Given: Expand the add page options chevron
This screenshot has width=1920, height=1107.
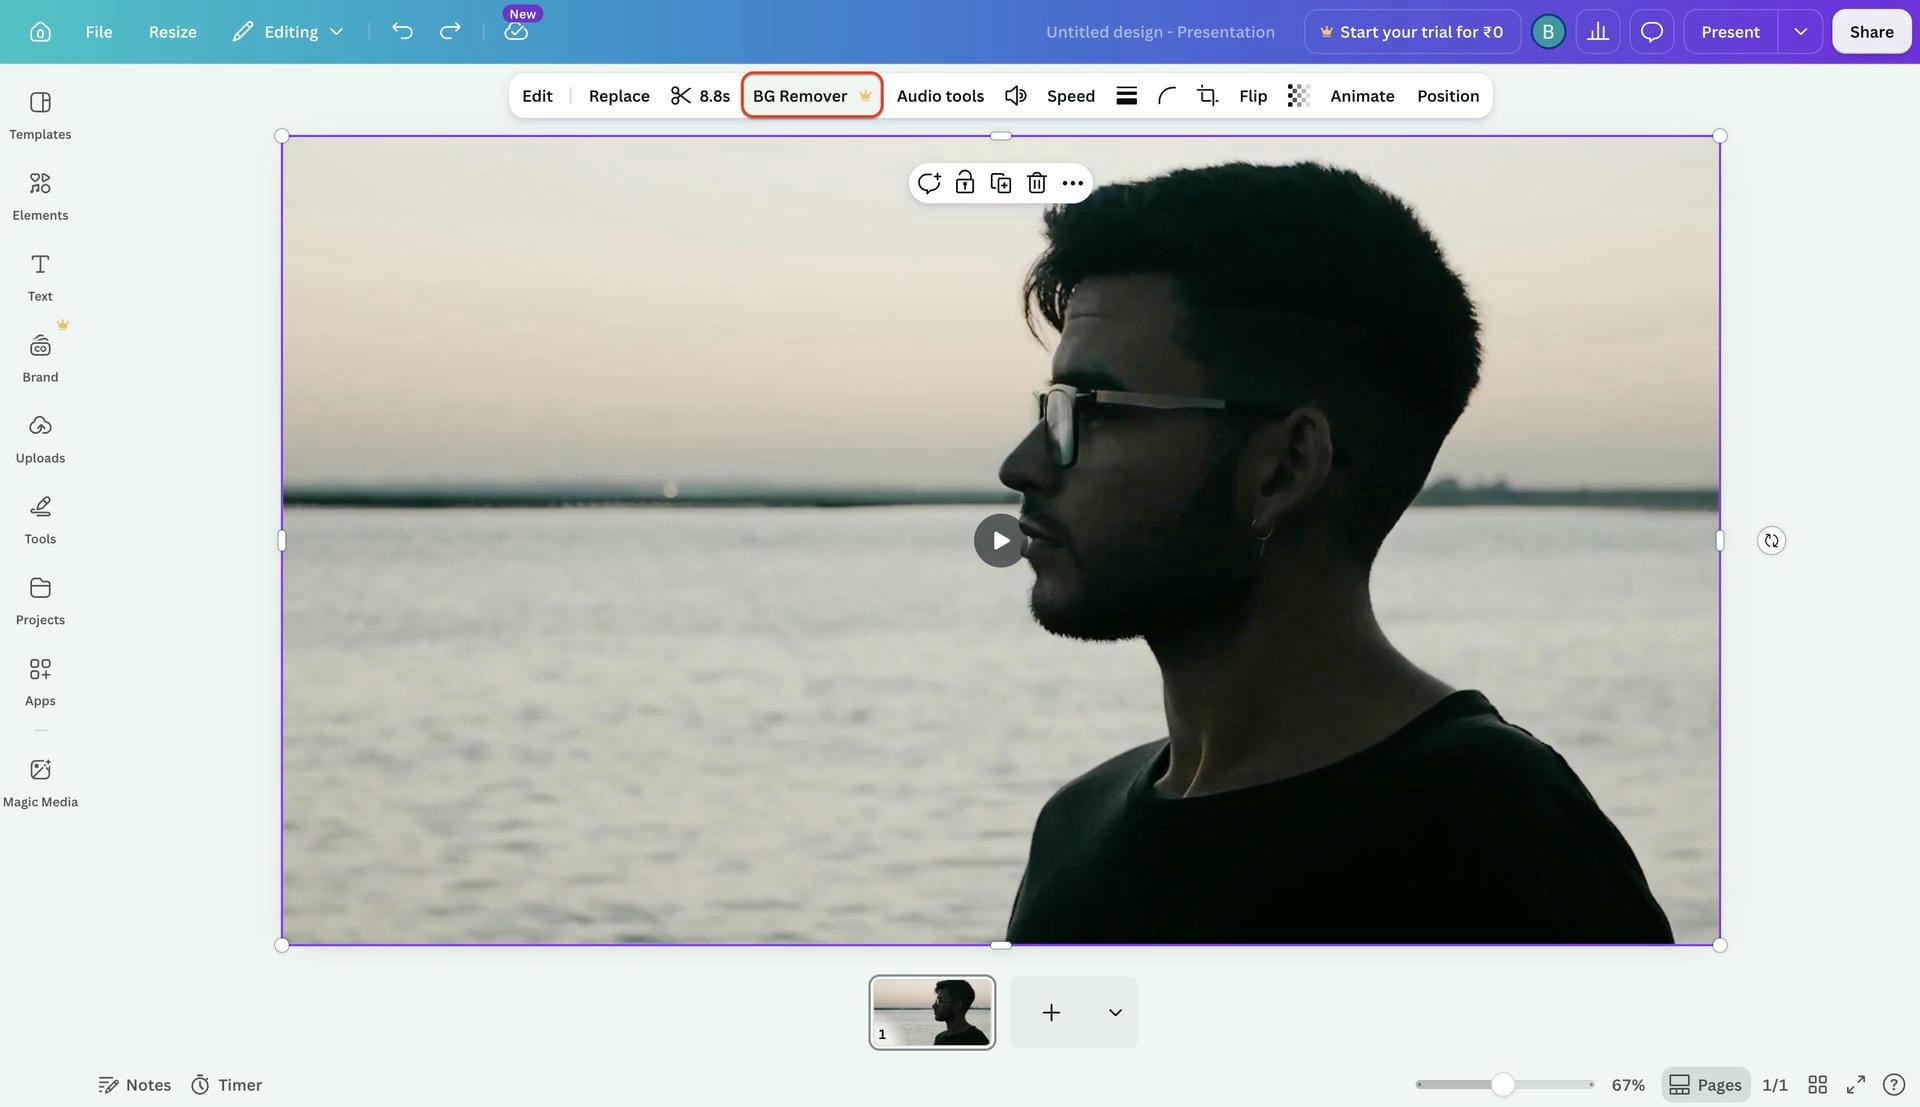Looking at the screenshot, I should pos(1115,1013).
